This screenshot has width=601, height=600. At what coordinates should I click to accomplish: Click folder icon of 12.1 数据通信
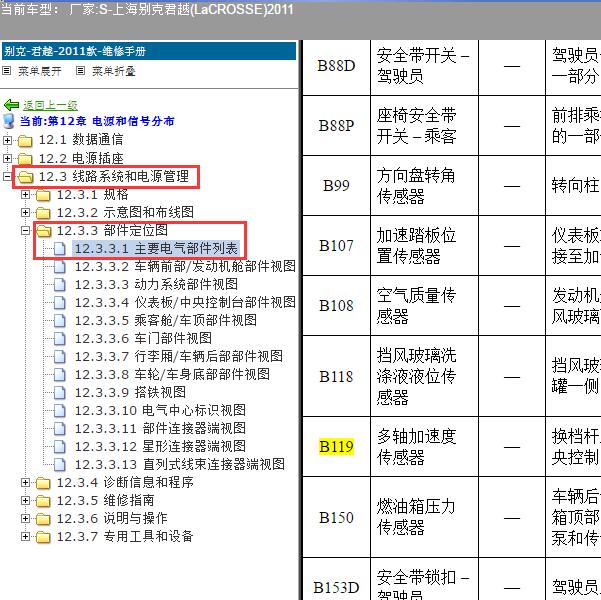point(25,140)
